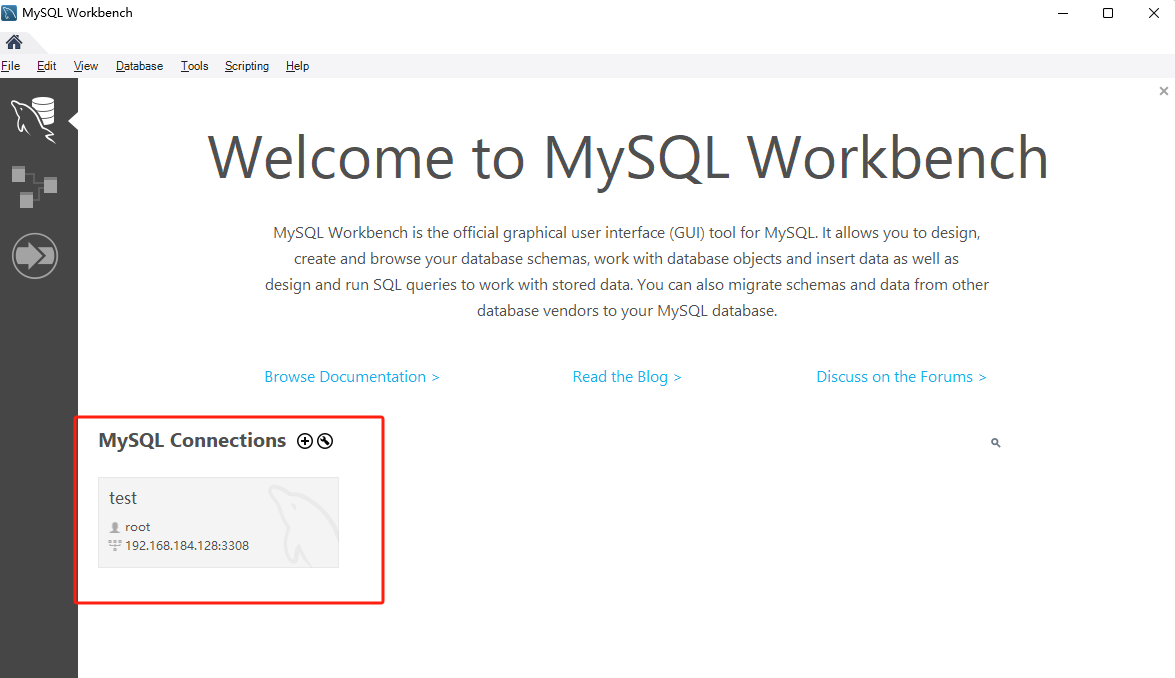Image resolution: width=1175 pixels, height=678 pixels.
Task: Click the connections search magnifier icon
Action: 995,443
